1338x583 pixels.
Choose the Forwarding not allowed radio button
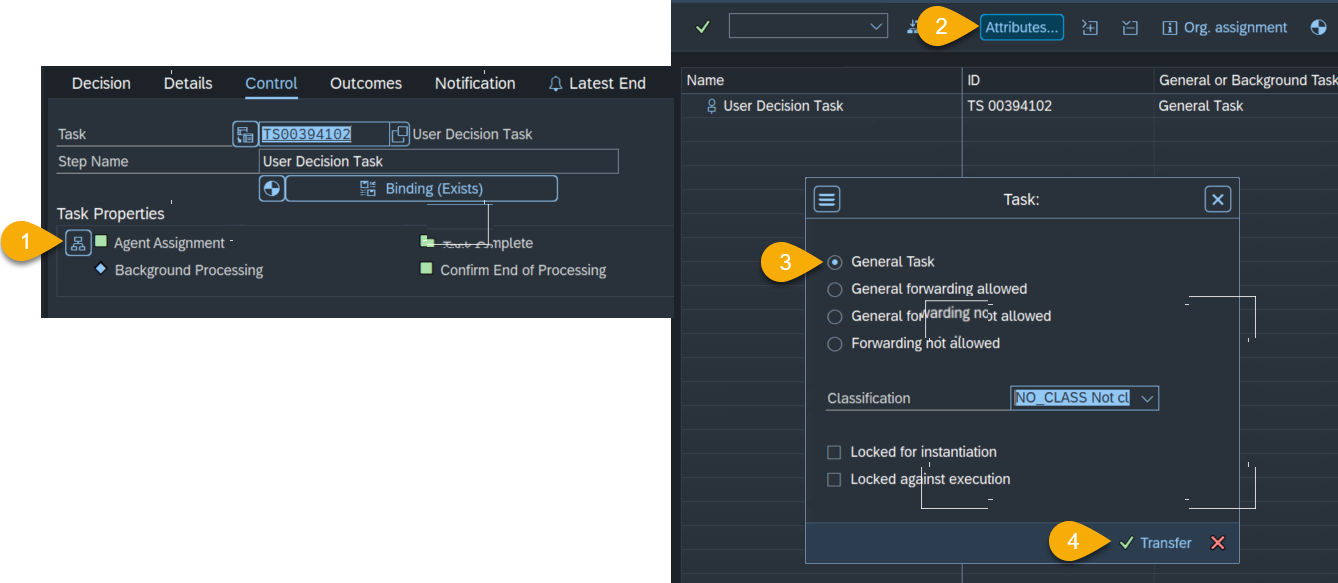835,344
